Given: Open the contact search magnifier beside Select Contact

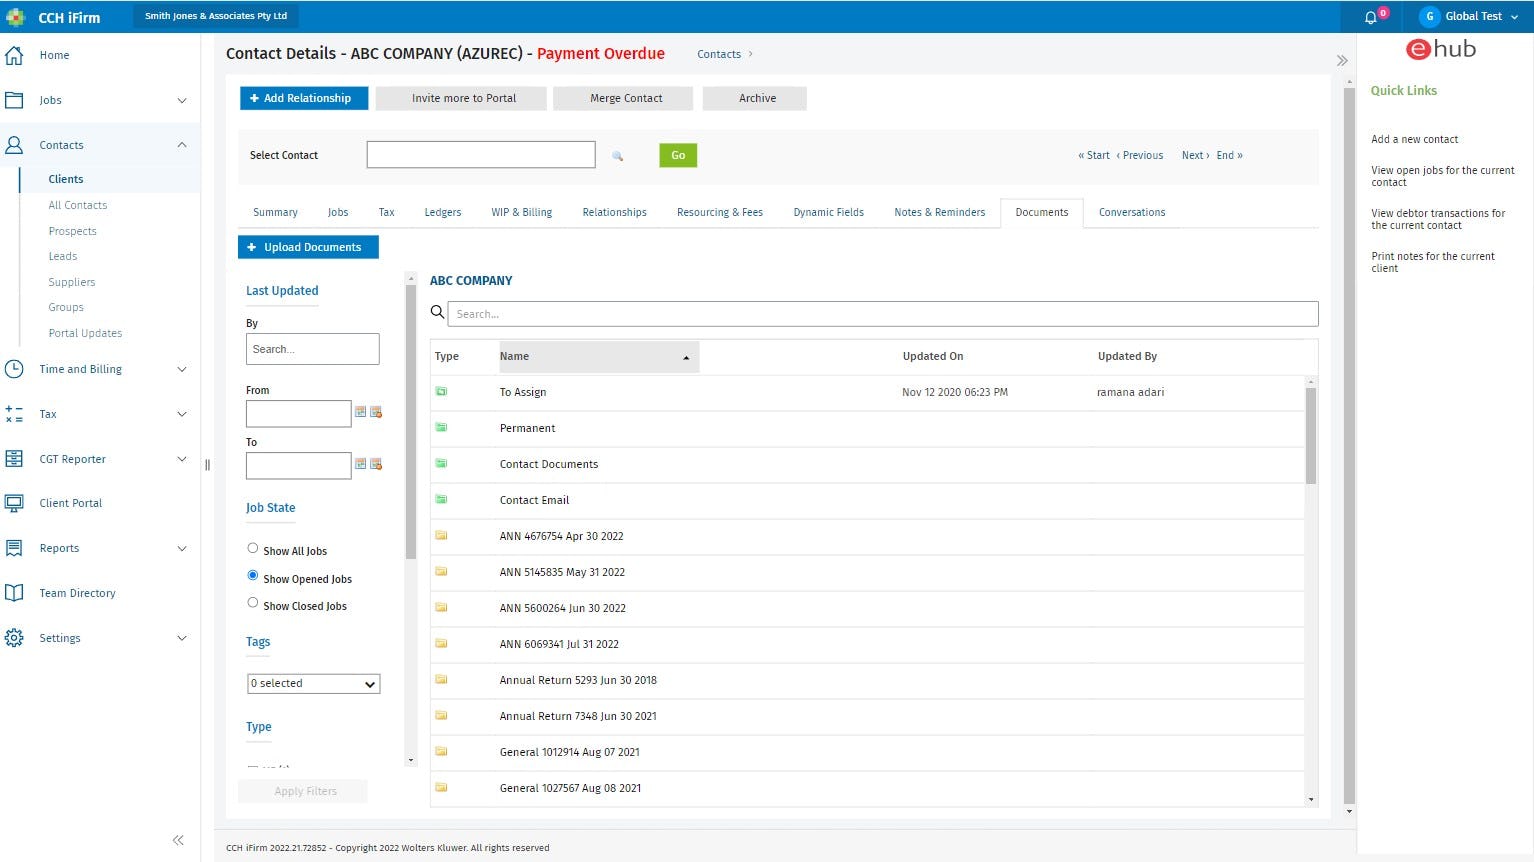Looking at the screenshot, I should [x=618, y=157].
